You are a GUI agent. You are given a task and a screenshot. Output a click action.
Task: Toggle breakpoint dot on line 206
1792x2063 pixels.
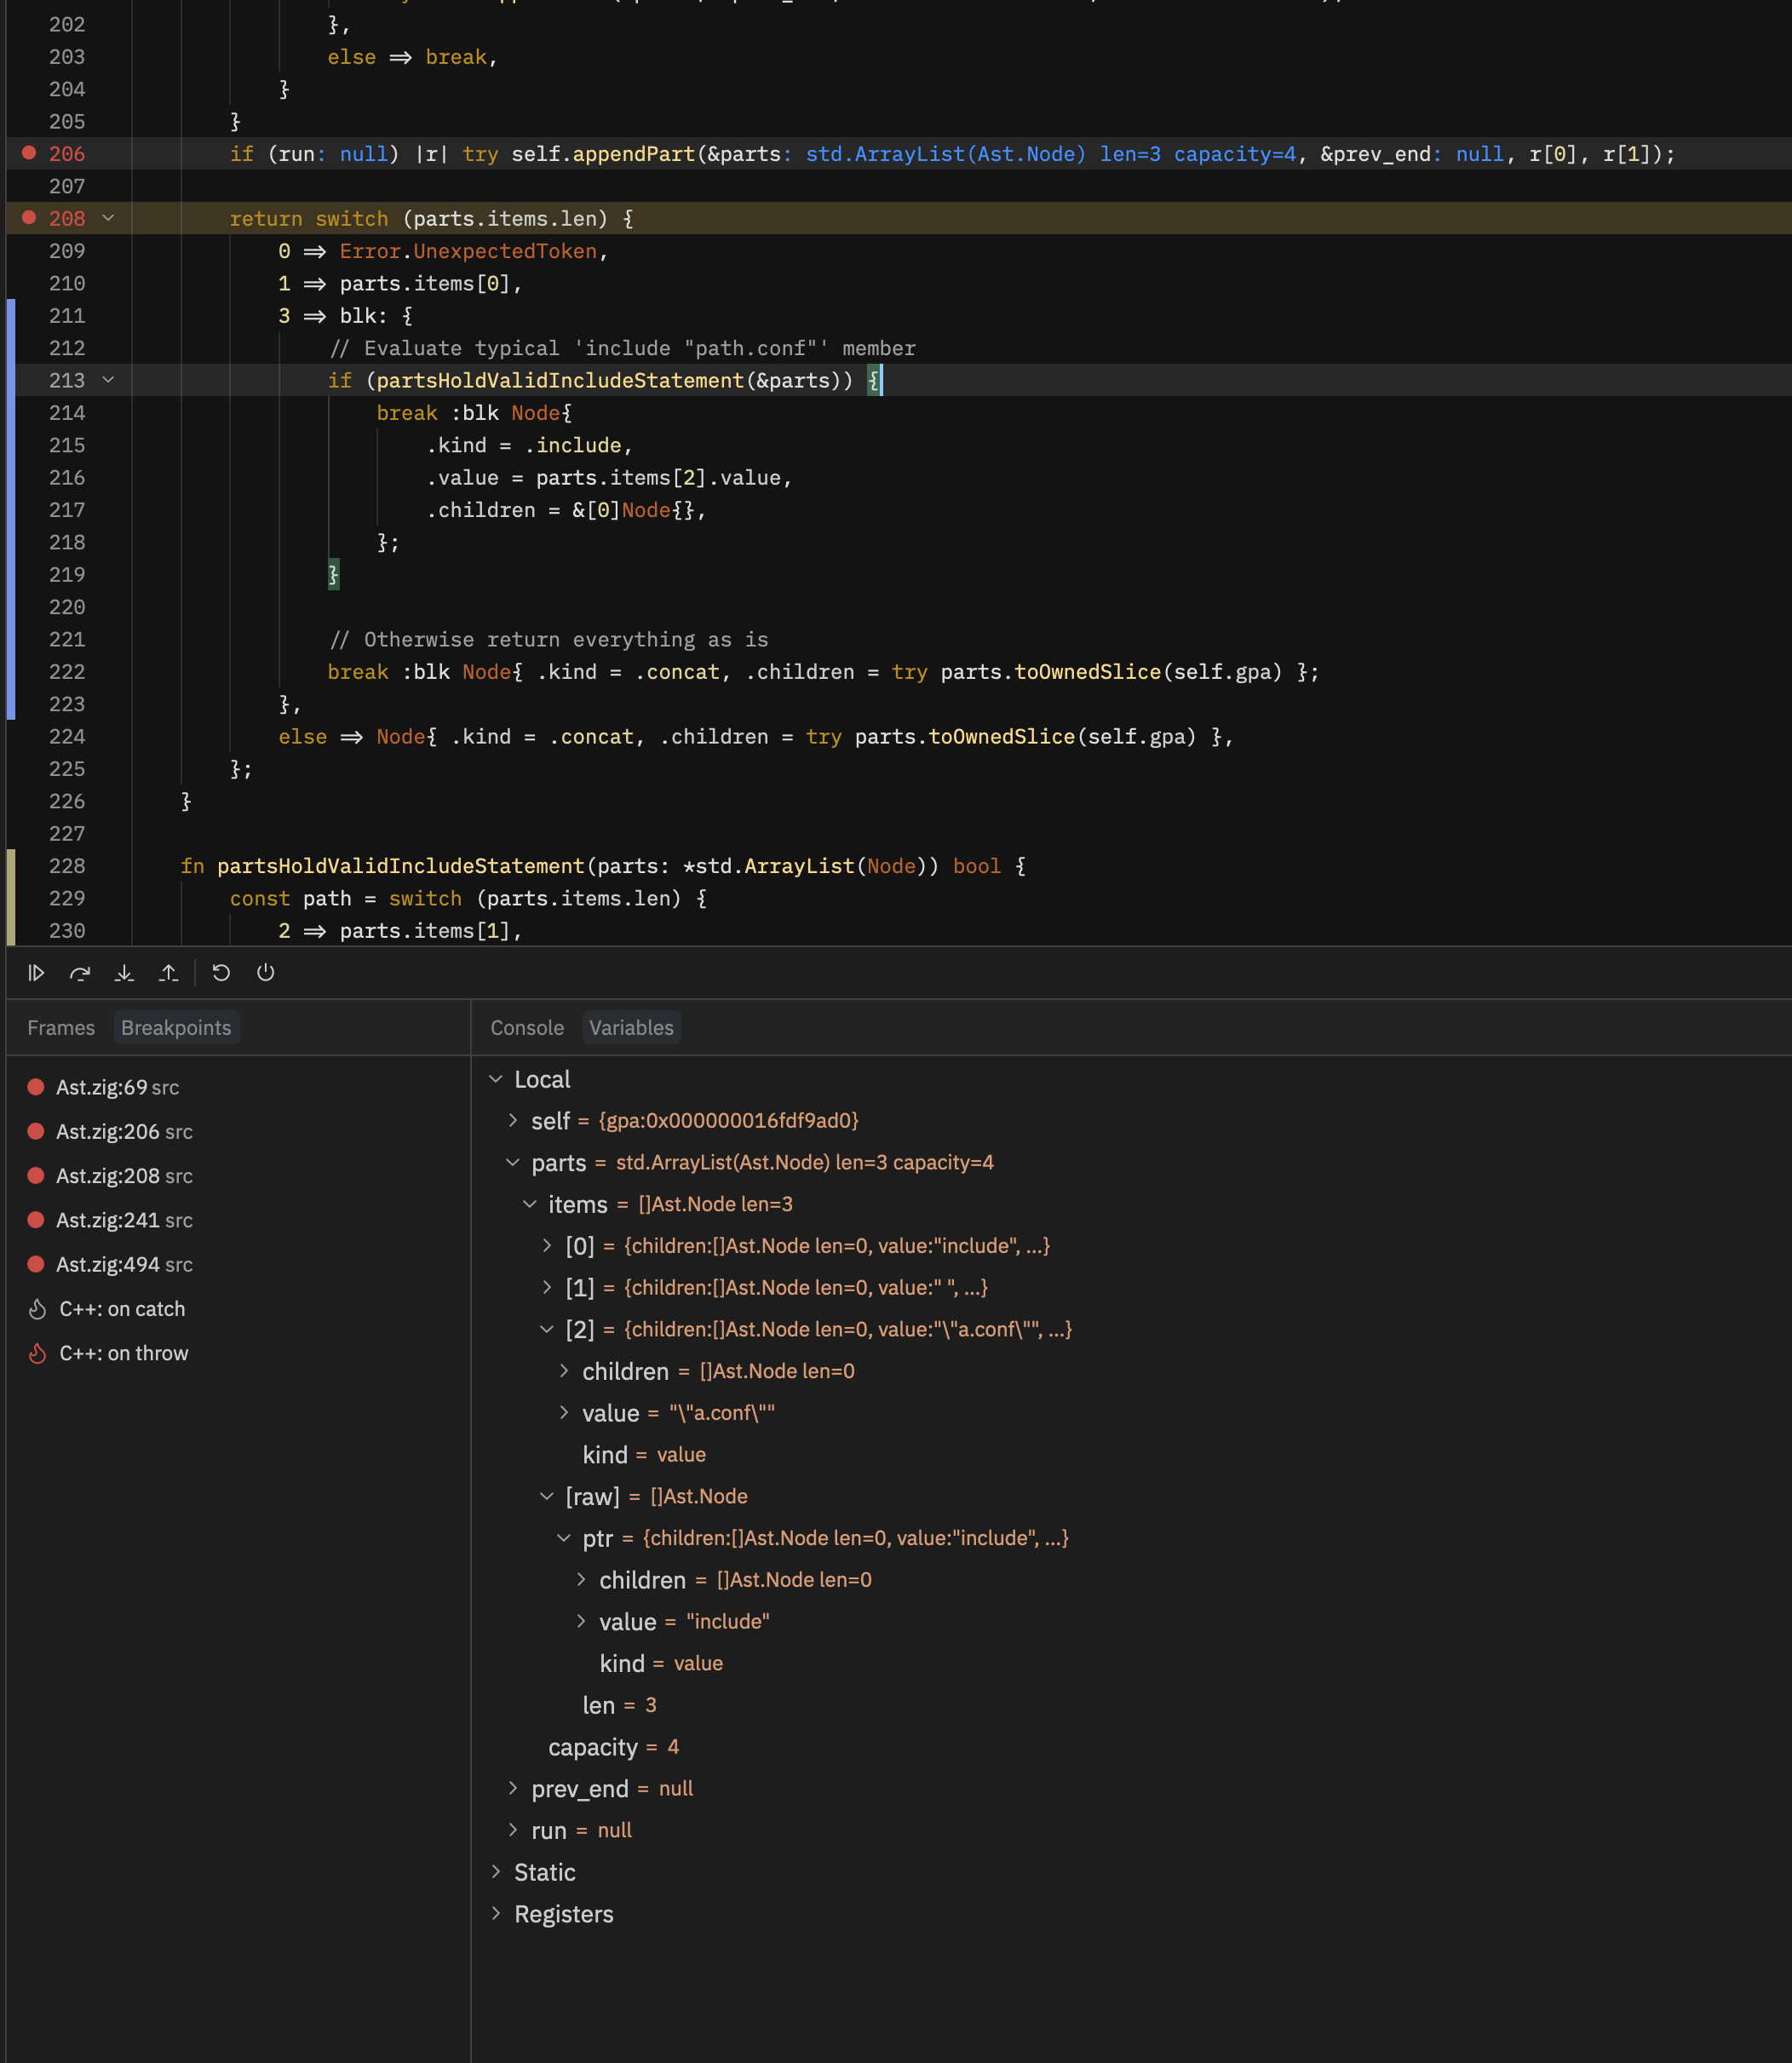[29, 153]
